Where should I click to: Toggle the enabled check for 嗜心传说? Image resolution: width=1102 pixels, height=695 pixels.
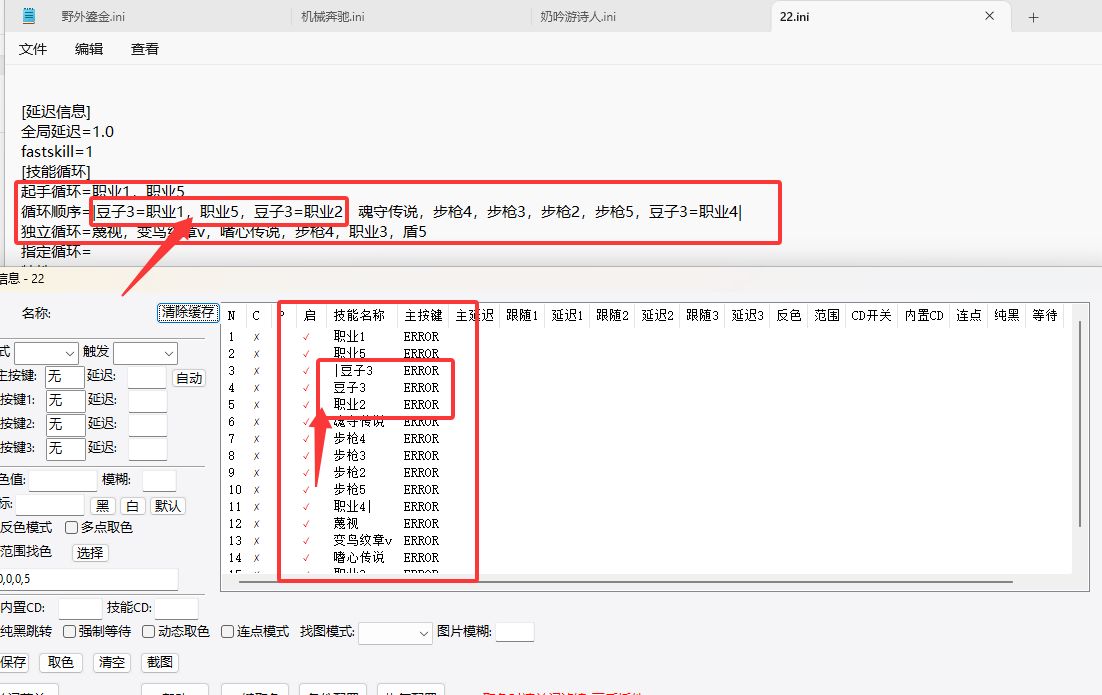click(x=306, y=558)
